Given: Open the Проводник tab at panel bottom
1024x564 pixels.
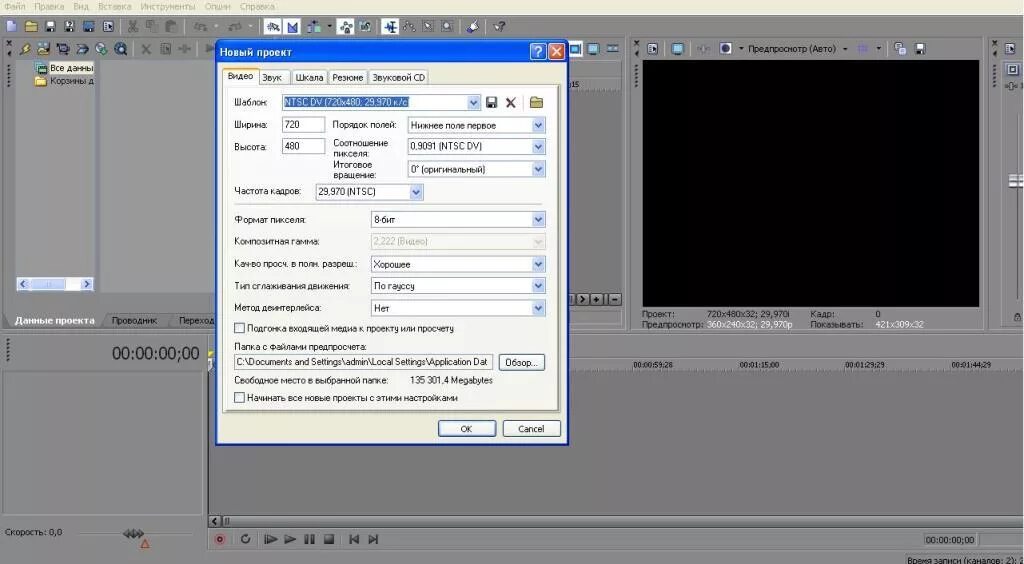Looking at the screenshot, I should [x=134, y=321].
